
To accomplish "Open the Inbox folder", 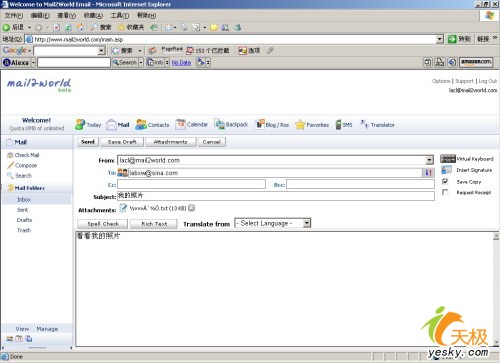I will (24, 199).
